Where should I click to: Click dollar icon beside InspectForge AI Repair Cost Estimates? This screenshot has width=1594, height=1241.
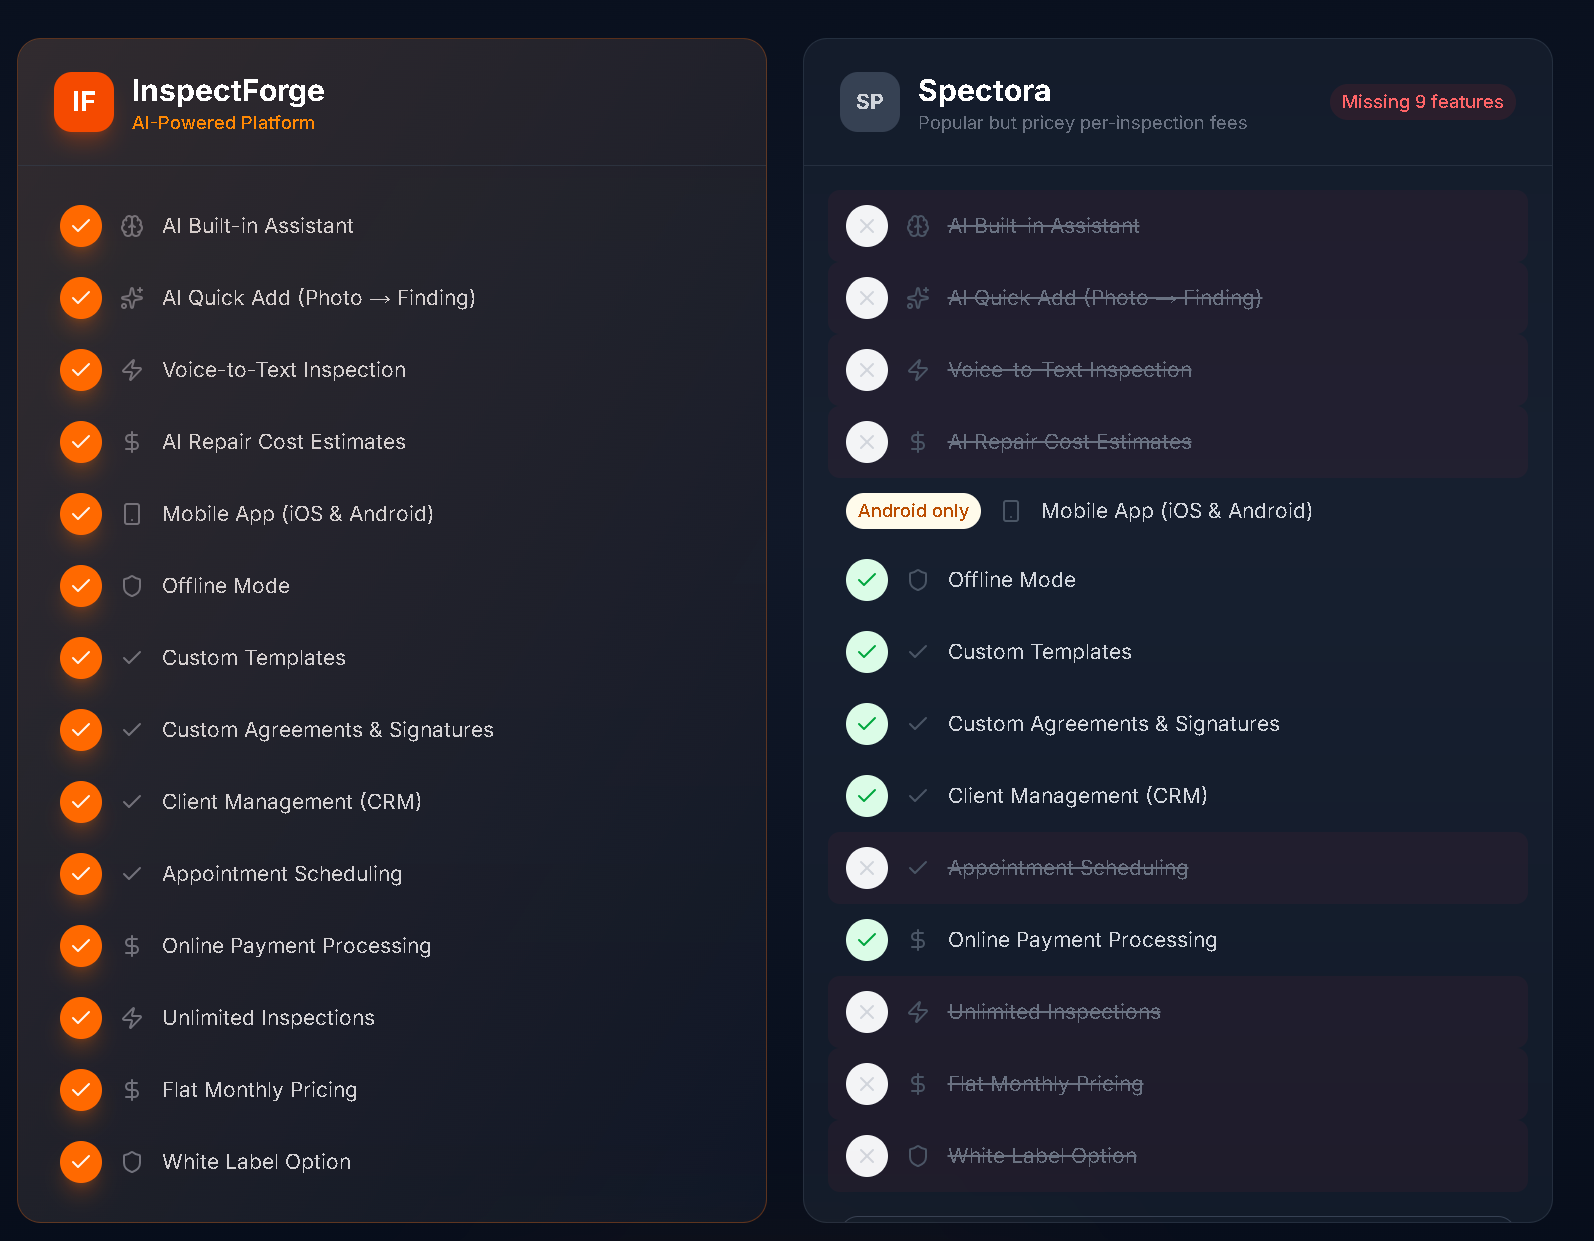click(132, 442)
